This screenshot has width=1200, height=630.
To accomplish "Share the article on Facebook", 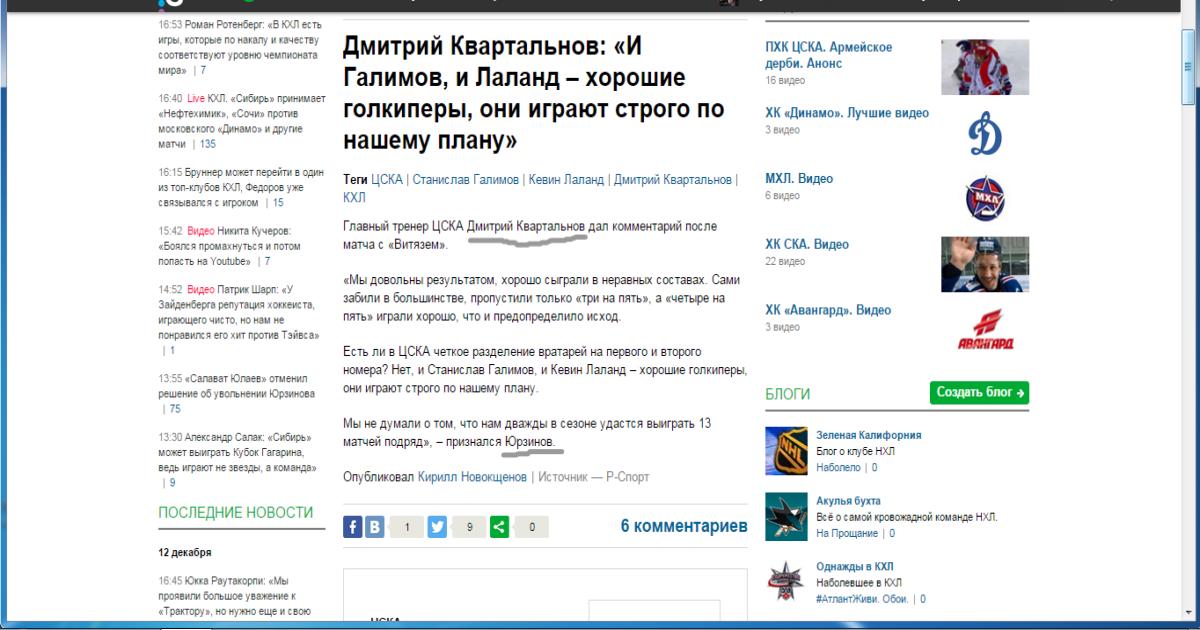I will [353, 526].
